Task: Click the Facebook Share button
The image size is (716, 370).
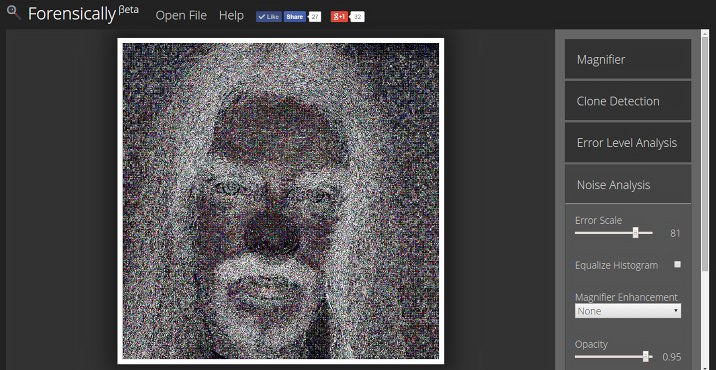Action: click(295, 17)
